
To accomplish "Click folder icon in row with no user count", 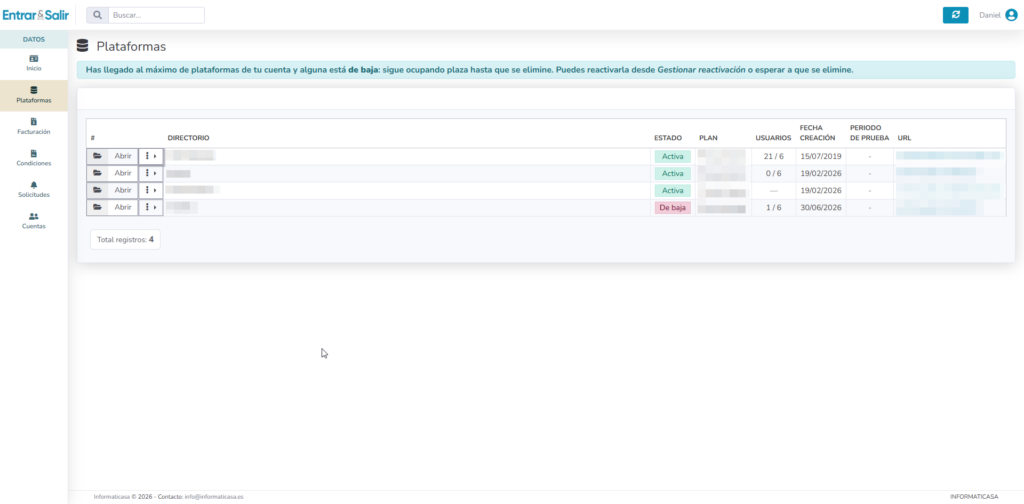I will click(x=97, y=190).
